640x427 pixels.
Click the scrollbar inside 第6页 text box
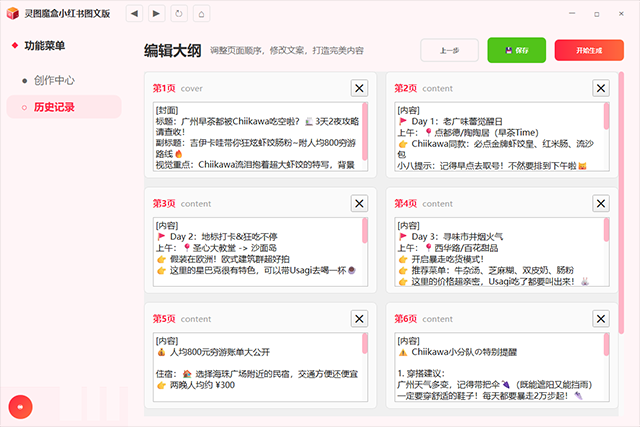(607, 344)
